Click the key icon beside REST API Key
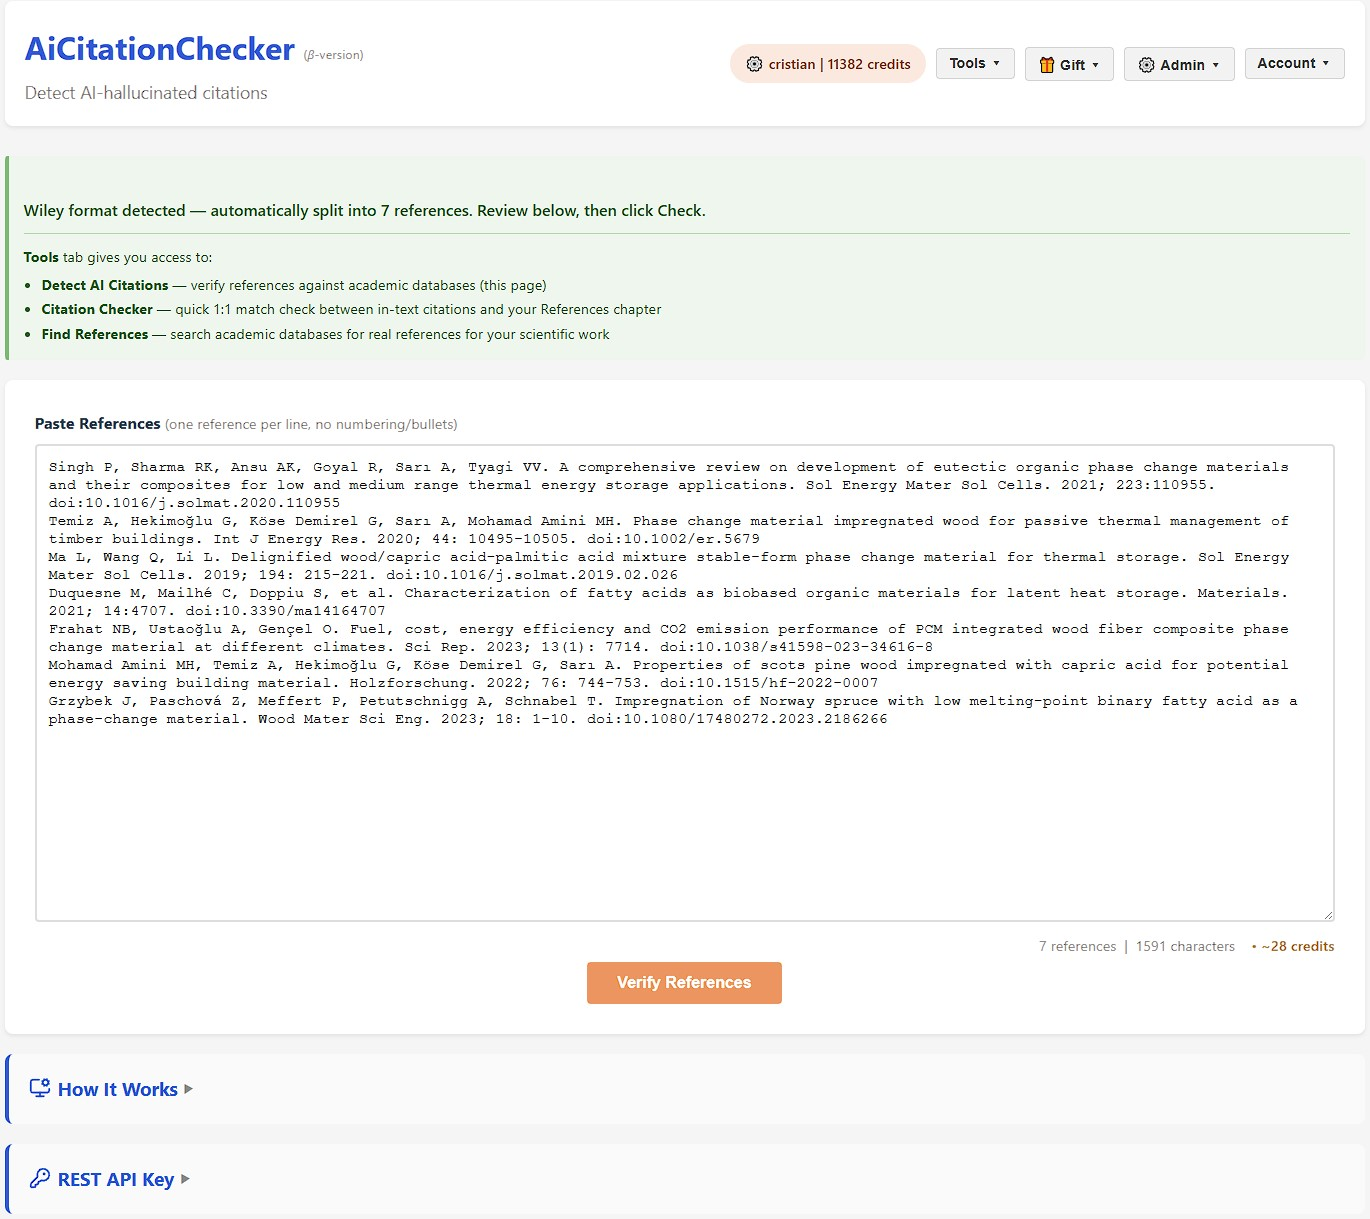 pos(39,1178)
